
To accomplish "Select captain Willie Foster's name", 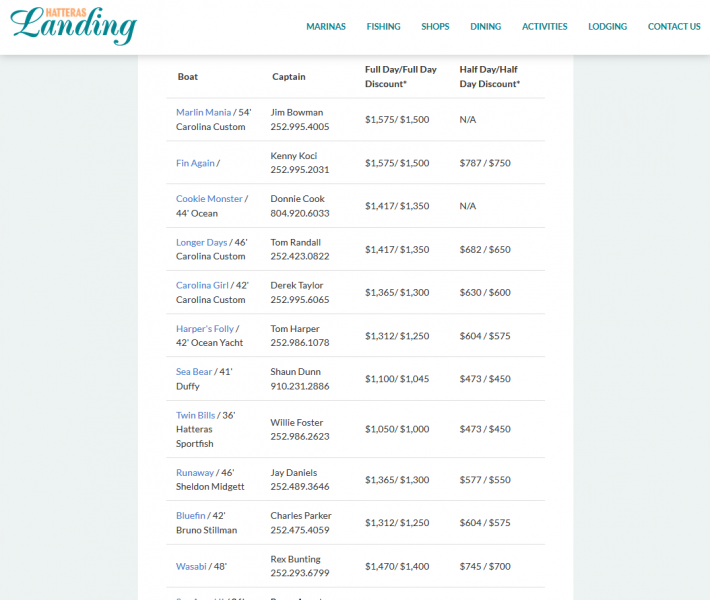I will pyautogui.click(x=297, y=422).
